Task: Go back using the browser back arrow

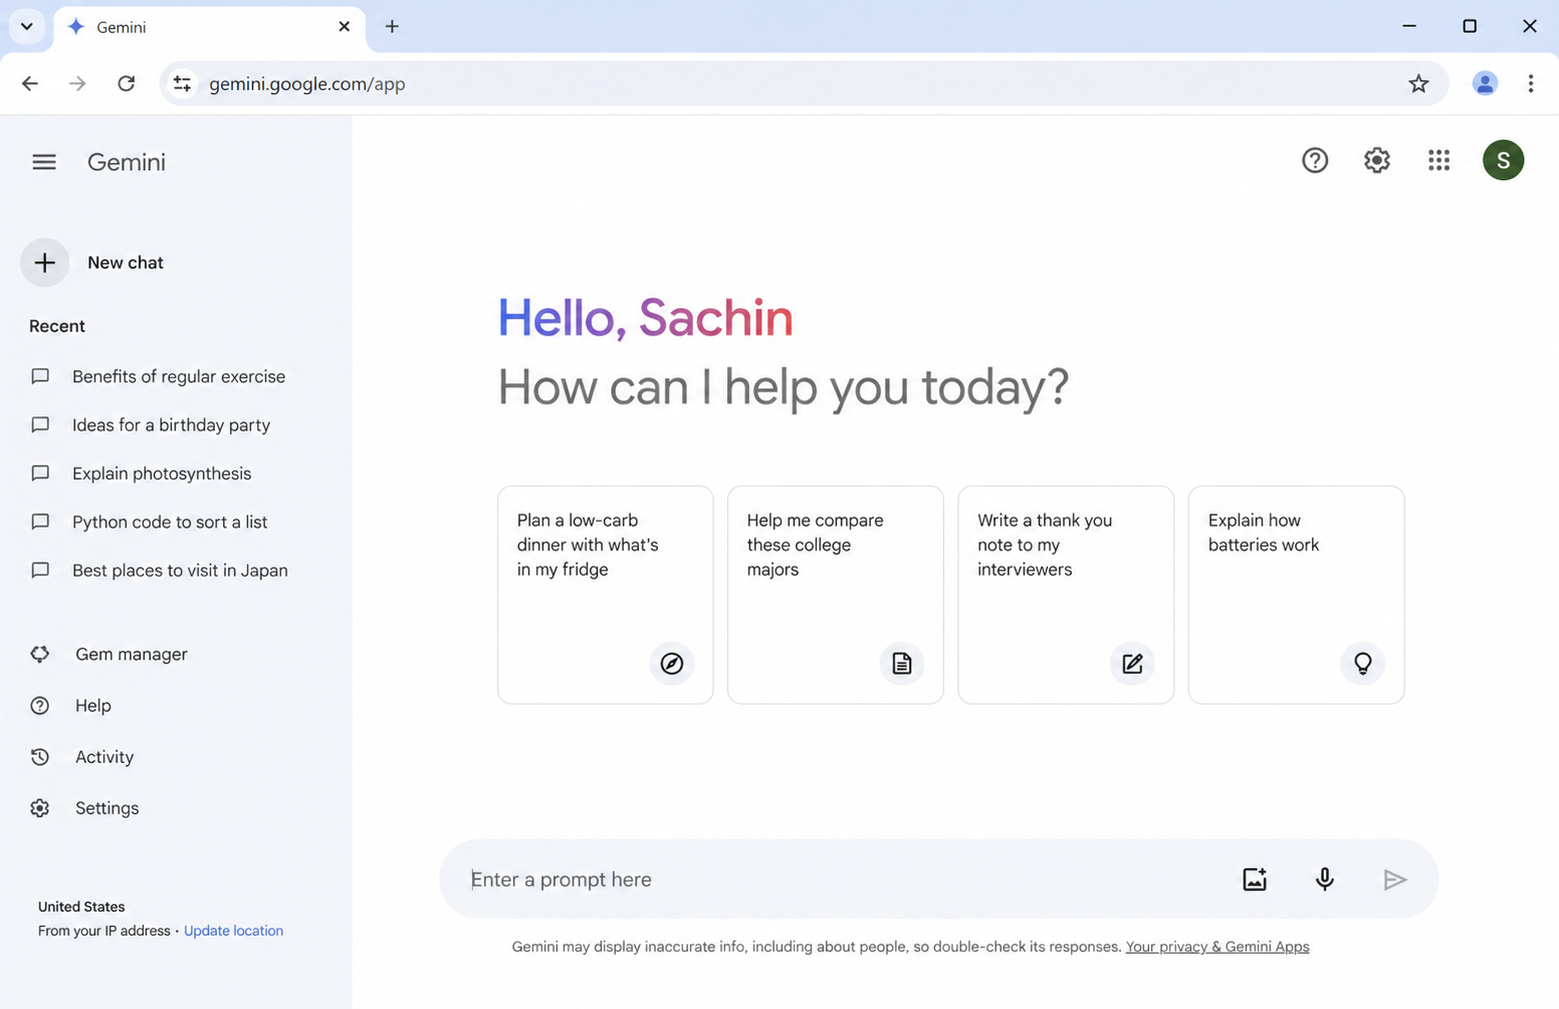Action: [30, 84]
